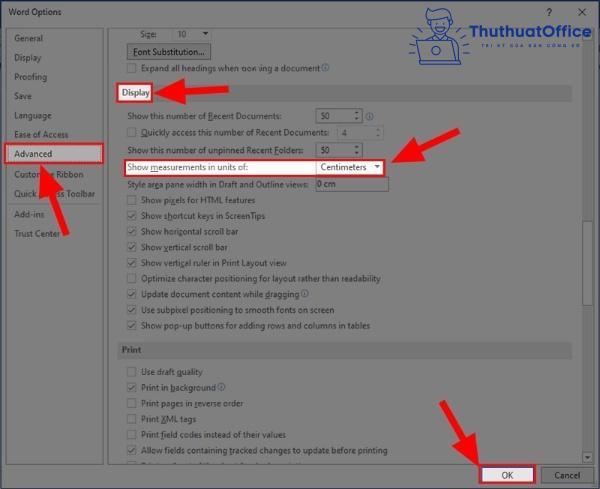Enable Print field codes instead of their values
Image resolution: width=600 pixels, height=489 pixels.
pos(132,435)
